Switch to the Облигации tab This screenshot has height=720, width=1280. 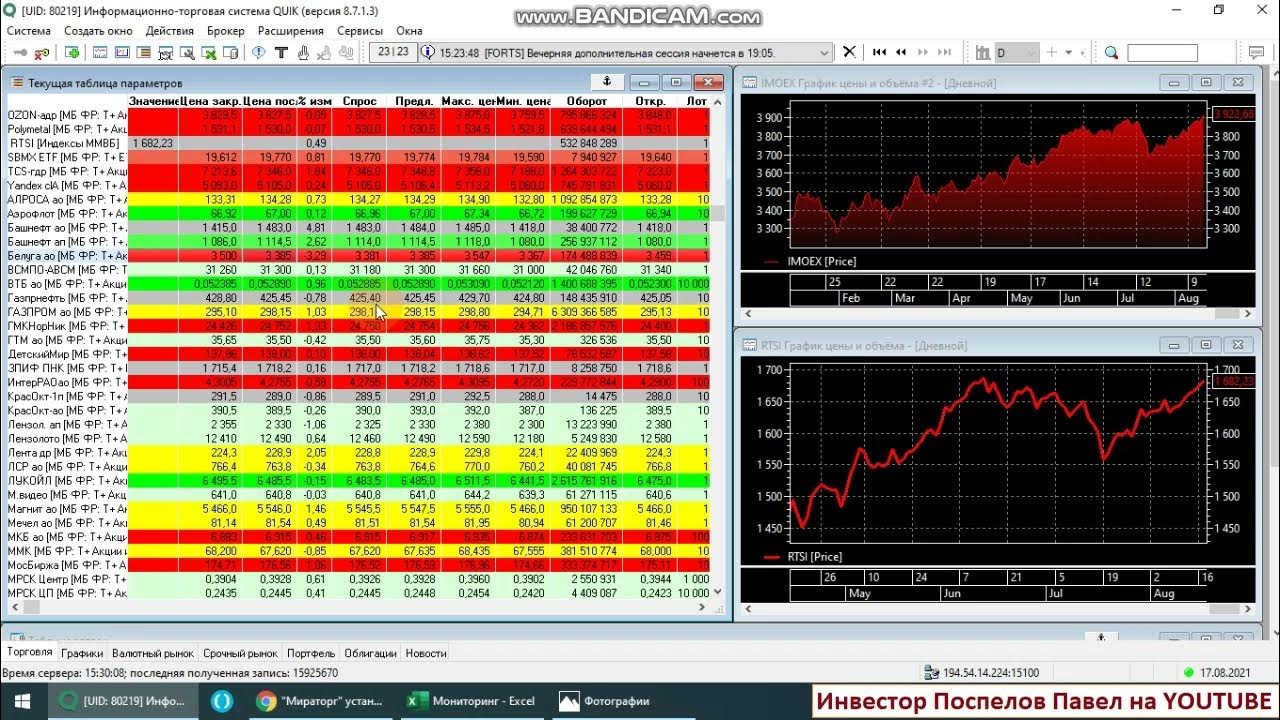tap(370, 653)
